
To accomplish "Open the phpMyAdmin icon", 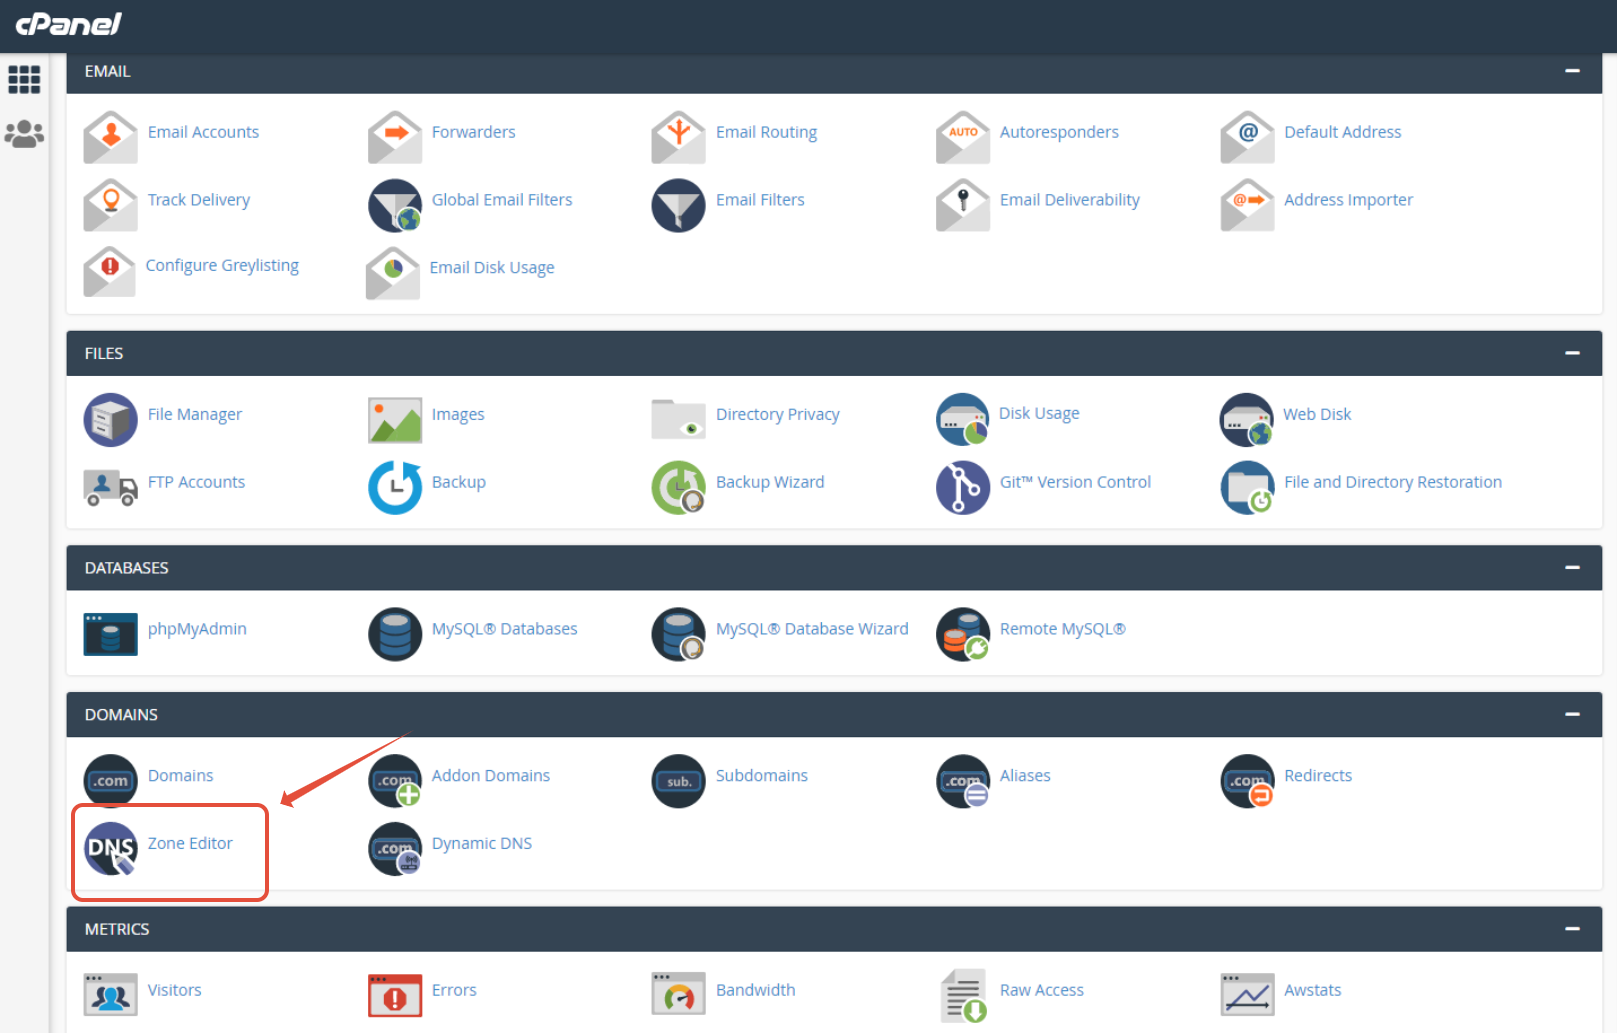I will (x=110, y=634).
